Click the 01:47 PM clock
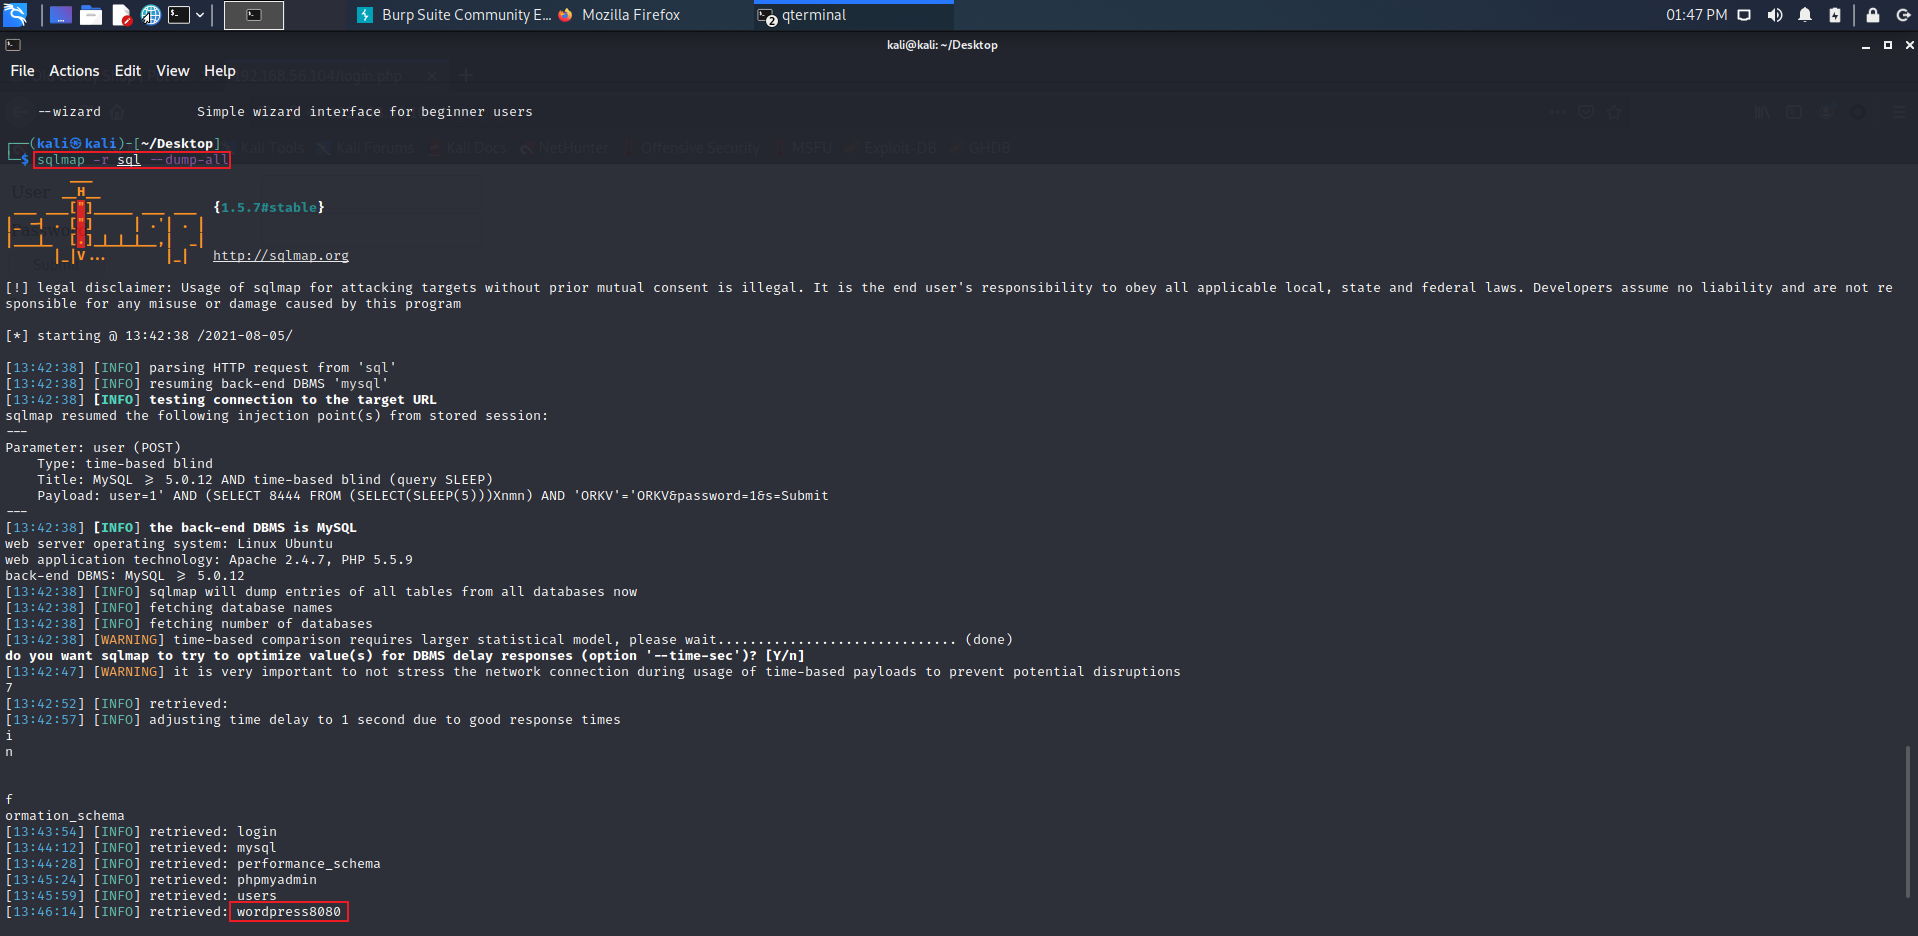This screenshot has height=936, width=1918. tap(1696, 15)
